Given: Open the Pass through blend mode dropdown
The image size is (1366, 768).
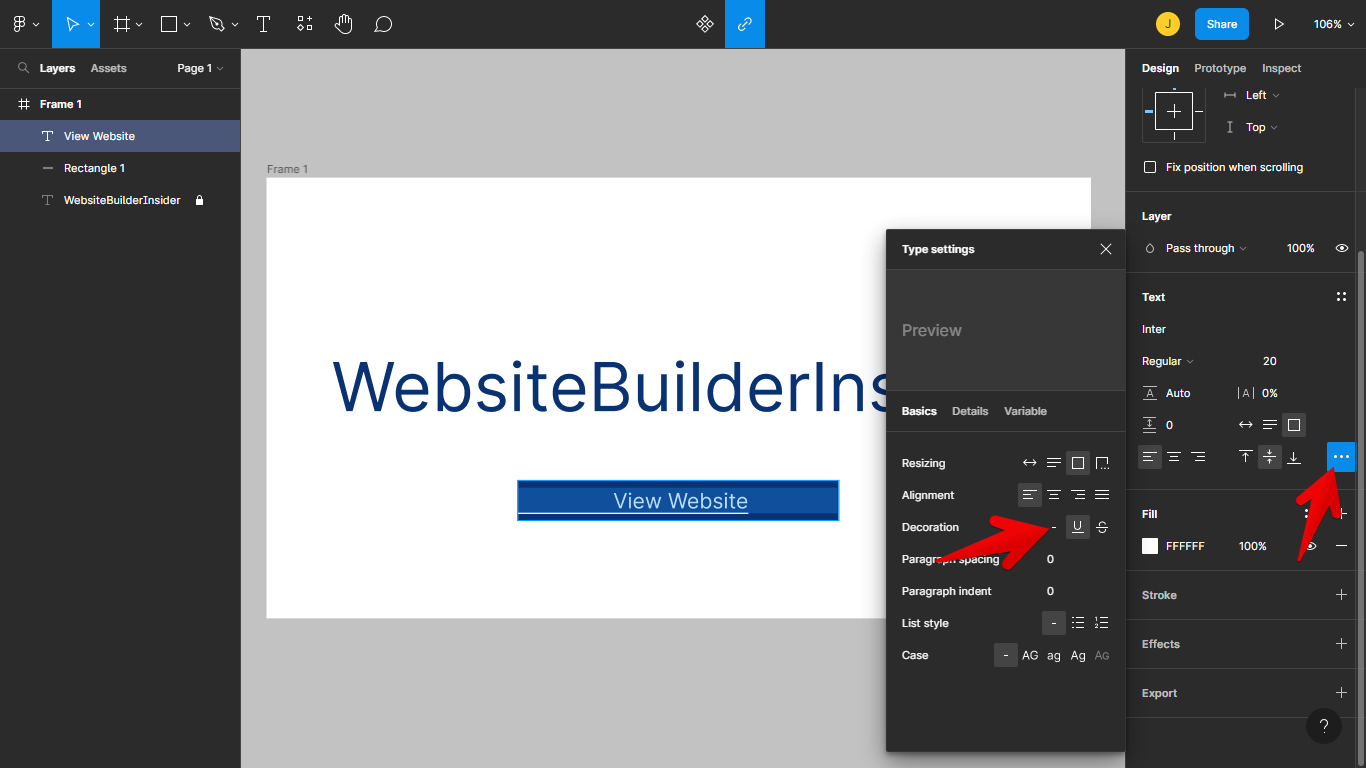Looking at the screenshot, I should 1205,248.
